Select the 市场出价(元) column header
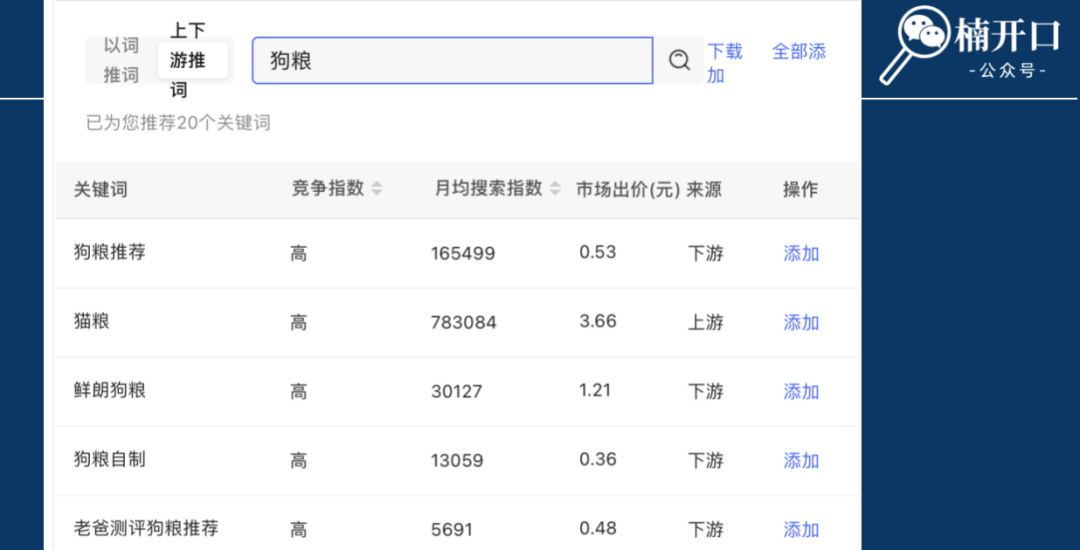1080x550 pixels. pyautogui.click(x=628, y=189)
